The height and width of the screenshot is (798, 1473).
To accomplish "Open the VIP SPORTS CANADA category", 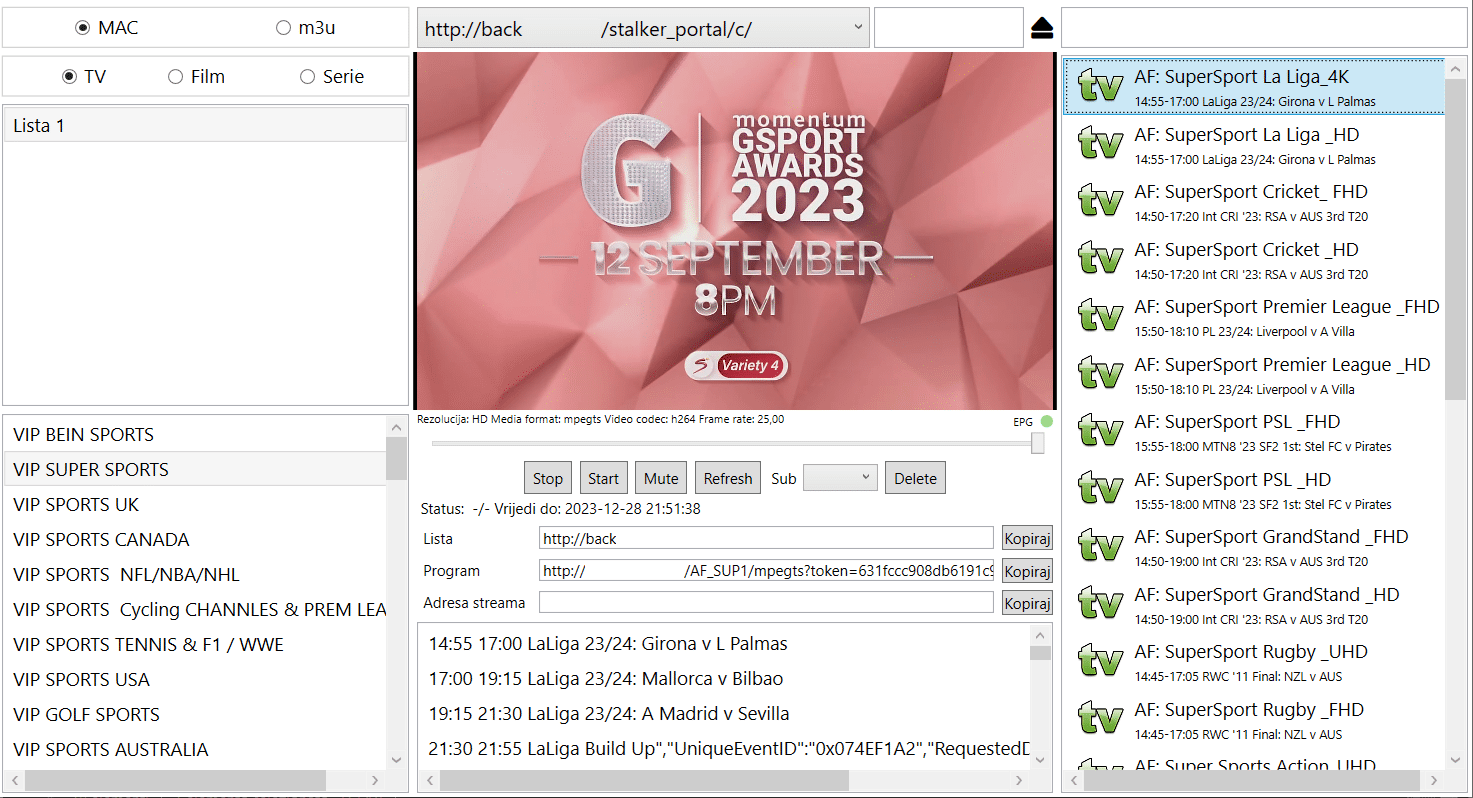I will pyautogui.click(x=195, y=540).
